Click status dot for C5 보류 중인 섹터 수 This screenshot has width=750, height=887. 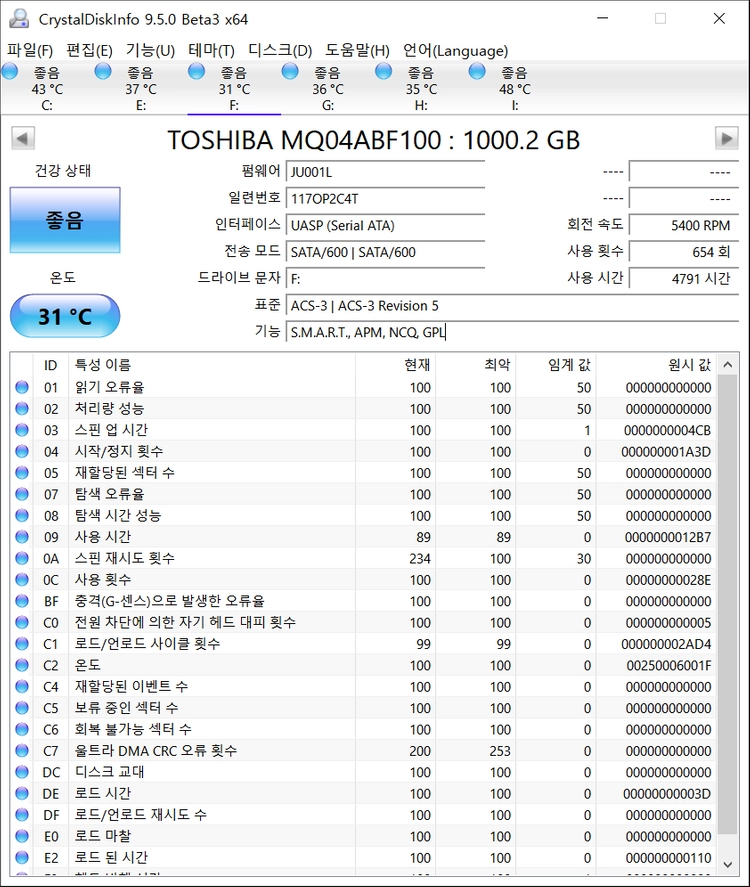tap(21, 708)
